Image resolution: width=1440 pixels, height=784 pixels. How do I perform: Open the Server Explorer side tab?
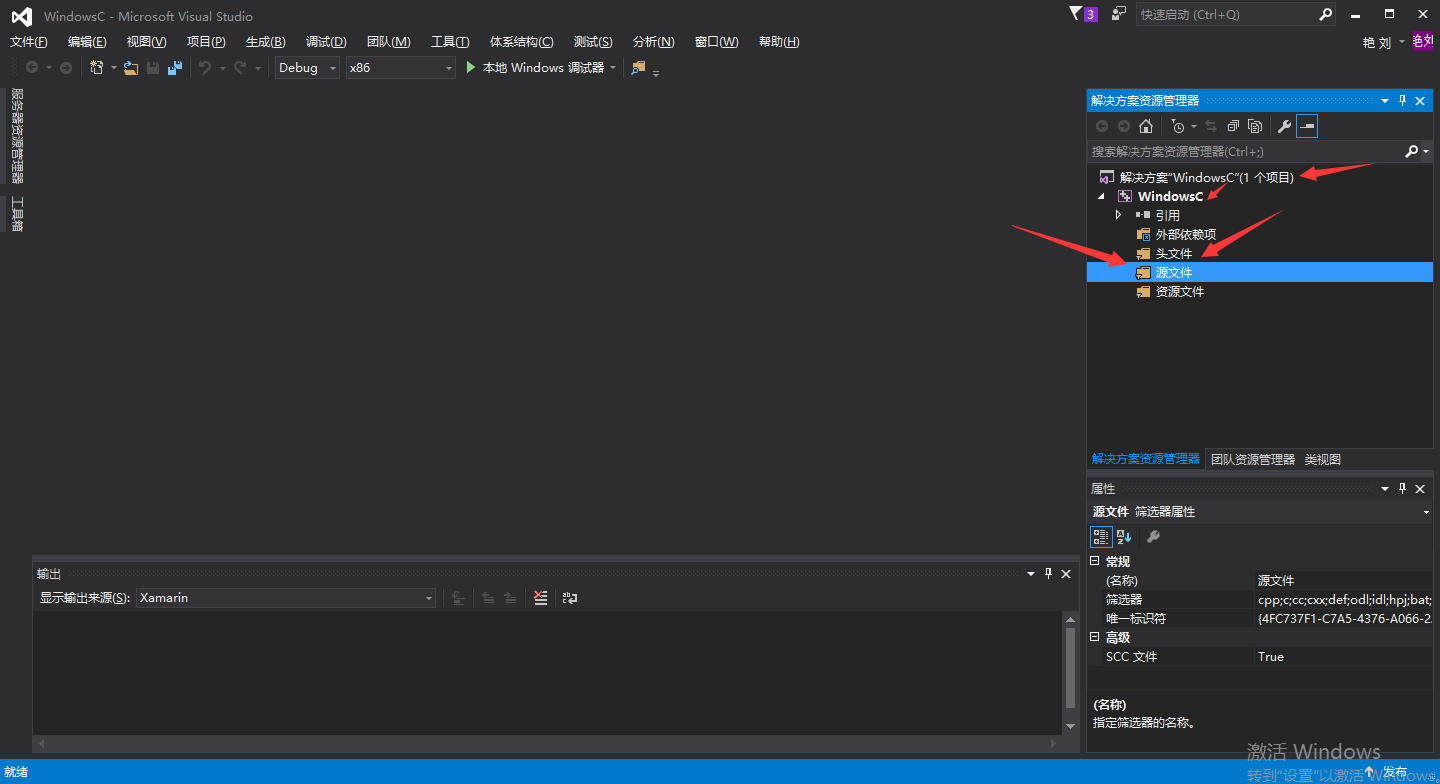click(x=17, y=136)
